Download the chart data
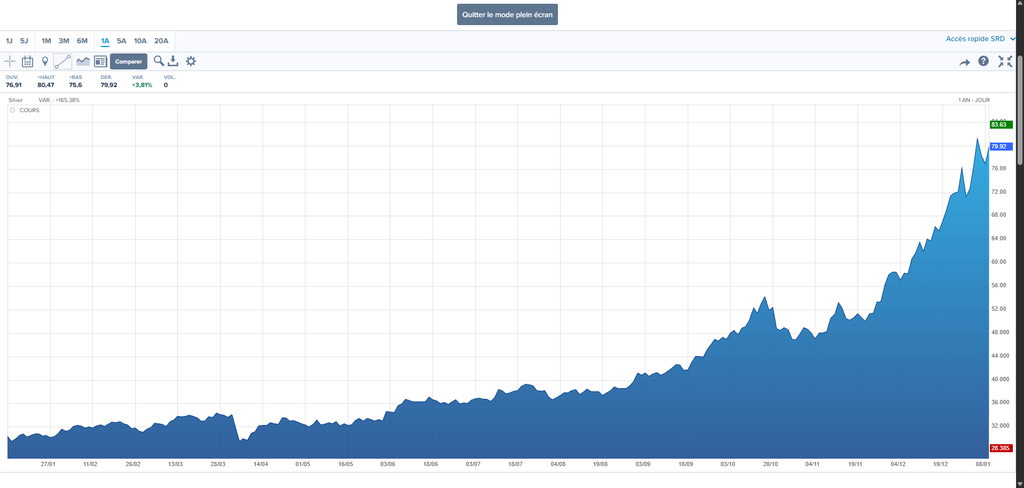This screenshot has width=1024, height=488. 173,62
